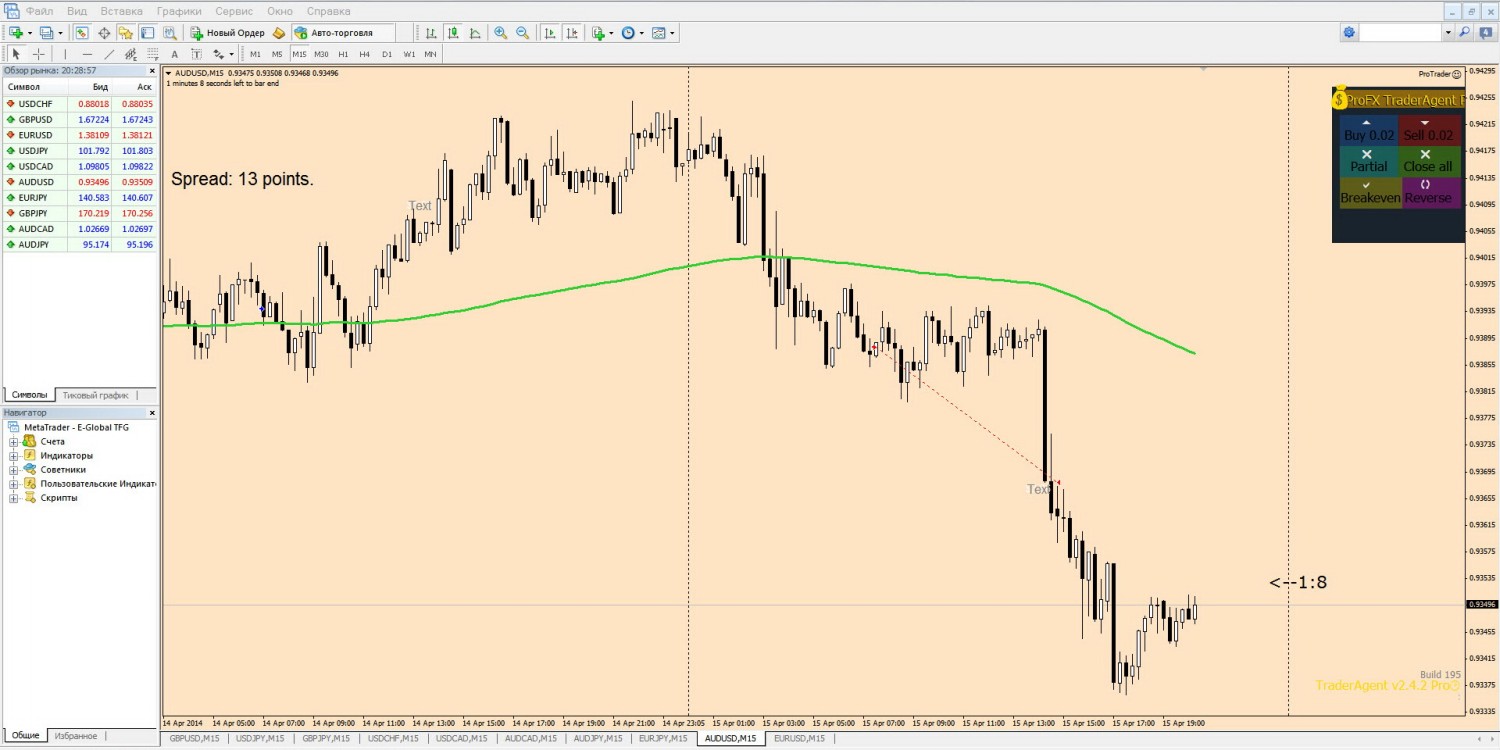This screenshot has height=750, width=1500.
Task: Select the text label tool
Action: coord(196,54)
